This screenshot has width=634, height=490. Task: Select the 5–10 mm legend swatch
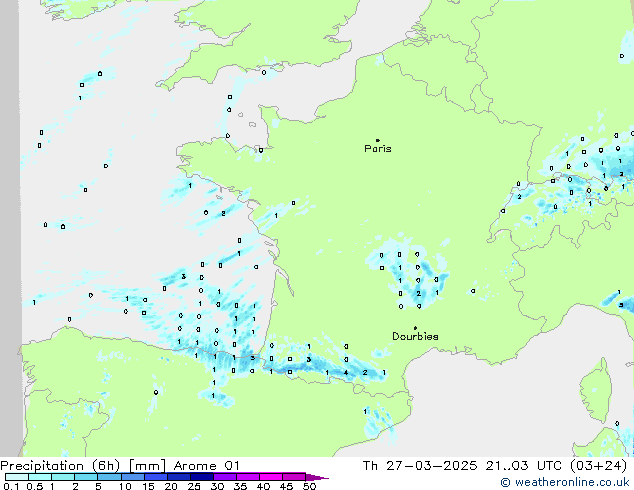click(110, 477)
